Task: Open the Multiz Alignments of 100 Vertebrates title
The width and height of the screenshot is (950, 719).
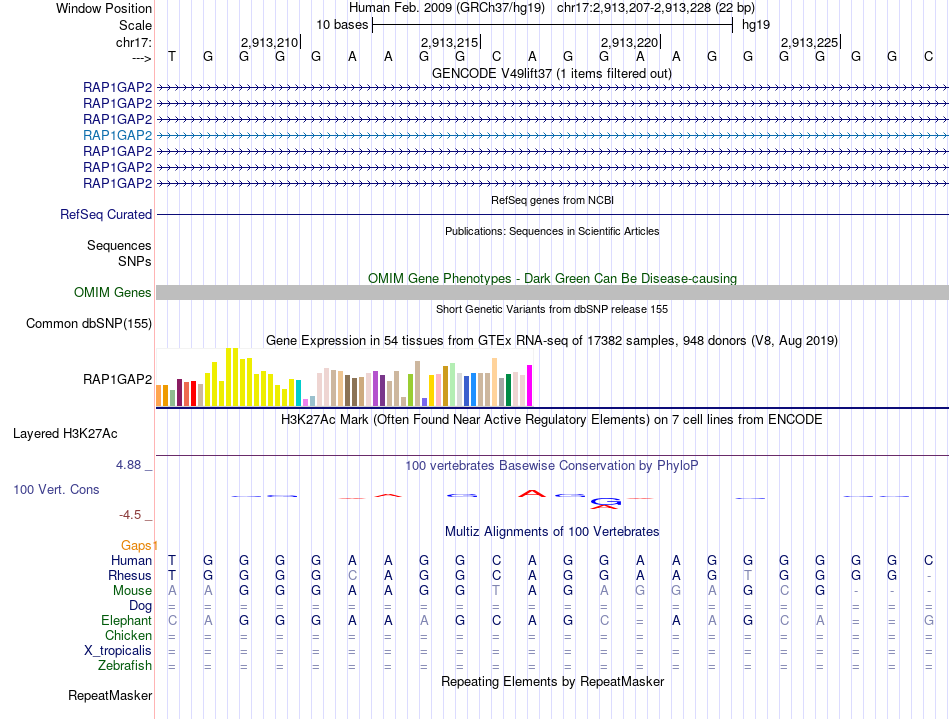Action: click(551, 531)
